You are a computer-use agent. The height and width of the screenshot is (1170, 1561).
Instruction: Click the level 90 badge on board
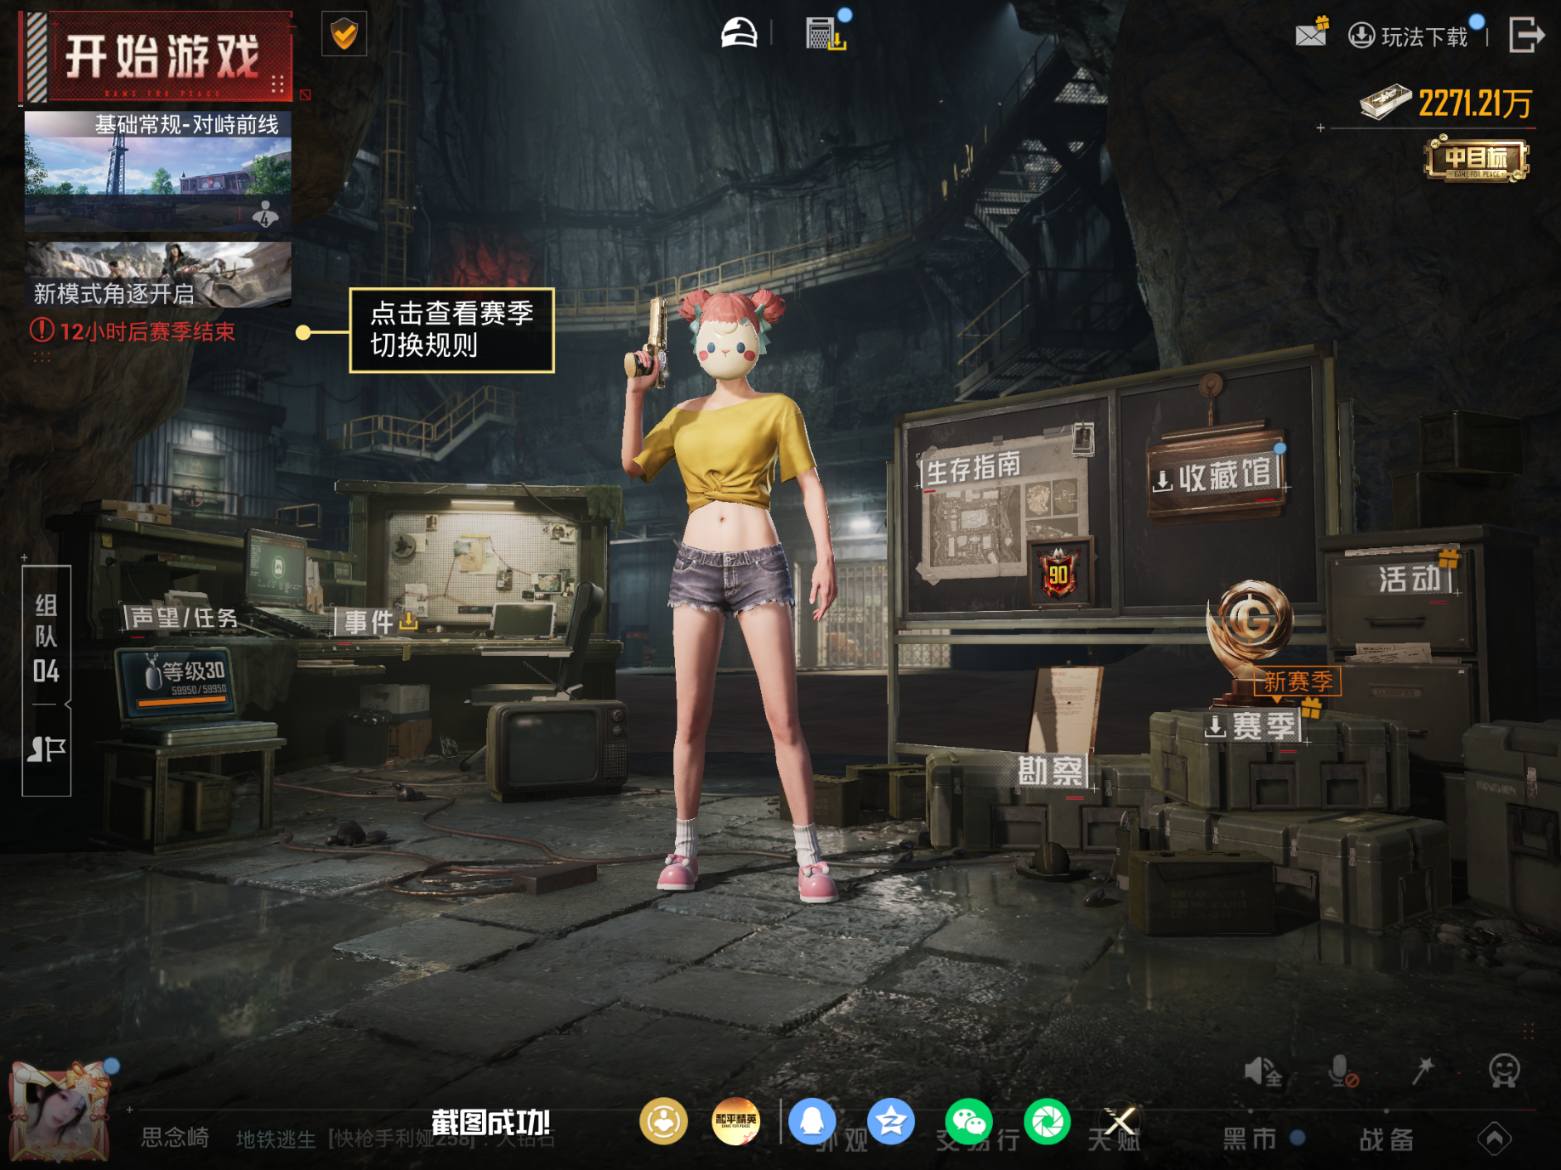tap(1059, 574)
